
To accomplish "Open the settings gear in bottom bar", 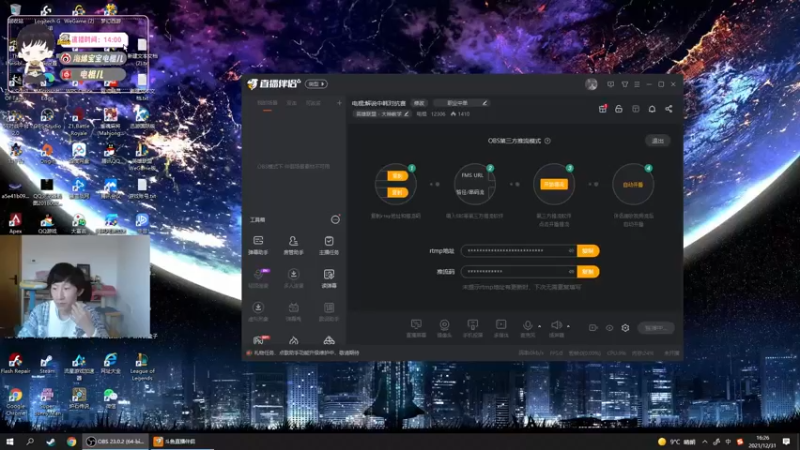I will click(x=625, y=328).
